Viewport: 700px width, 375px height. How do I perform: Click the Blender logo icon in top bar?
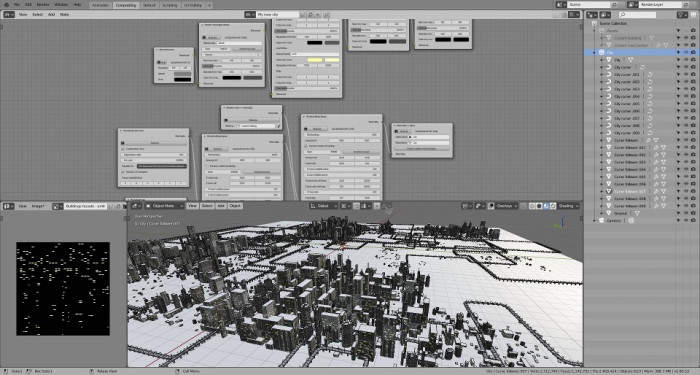[5, 5]
